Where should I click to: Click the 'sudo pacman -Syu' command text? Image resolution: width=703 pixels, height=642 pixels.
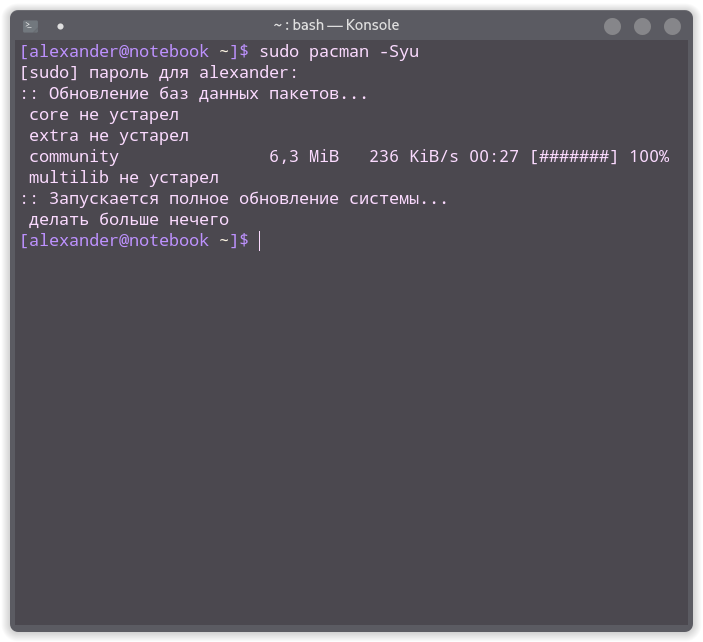339,52
